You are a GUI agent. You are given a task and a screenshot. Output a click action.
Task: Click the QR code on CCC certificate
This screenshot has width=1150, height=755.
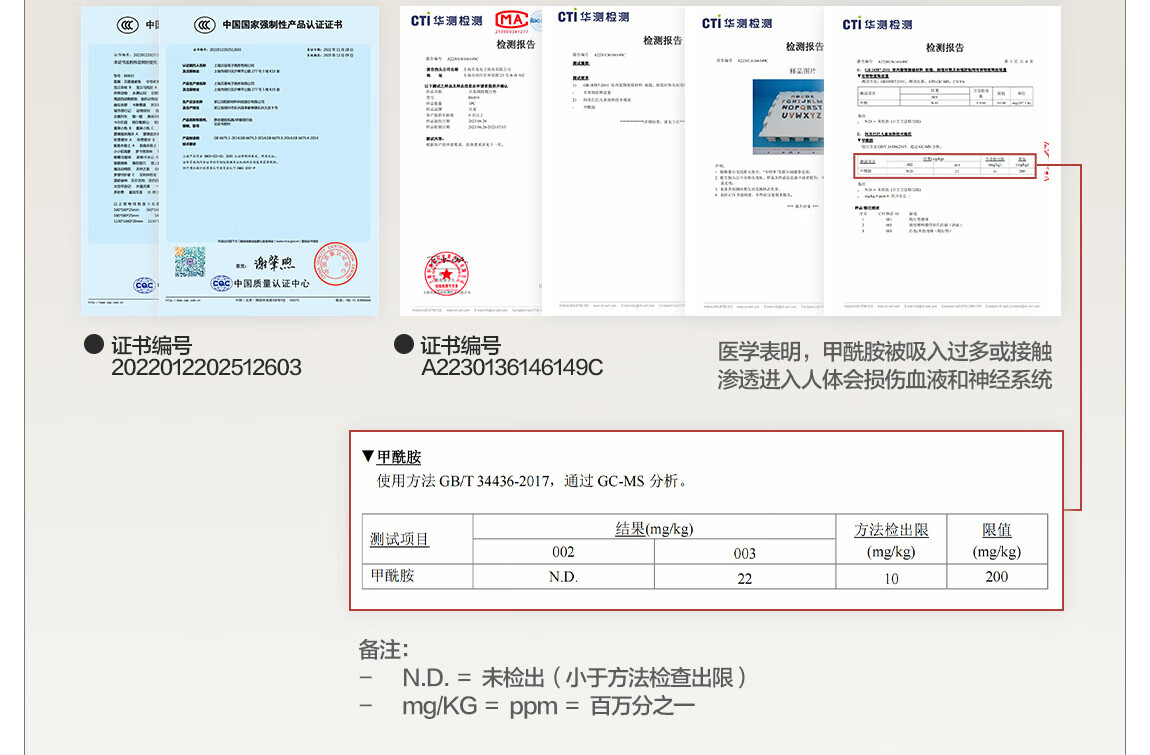click(190, 262)
